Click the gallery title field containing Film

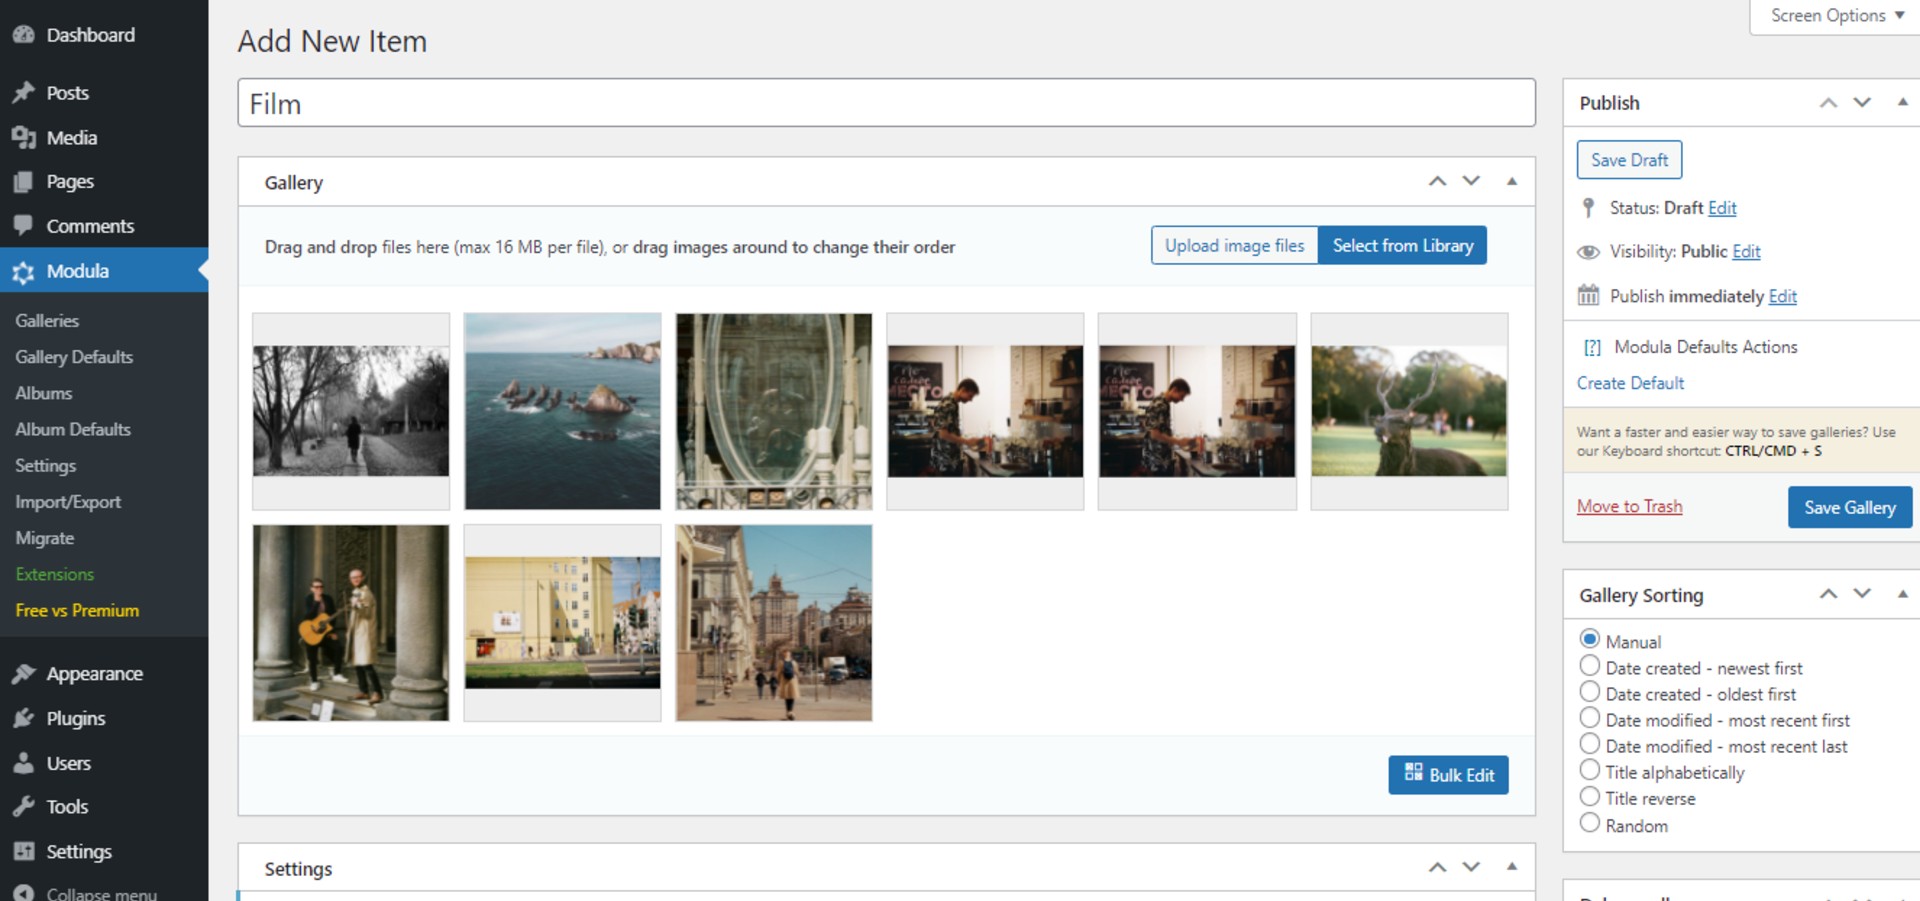pyautogui.click(x=886, y=103)
